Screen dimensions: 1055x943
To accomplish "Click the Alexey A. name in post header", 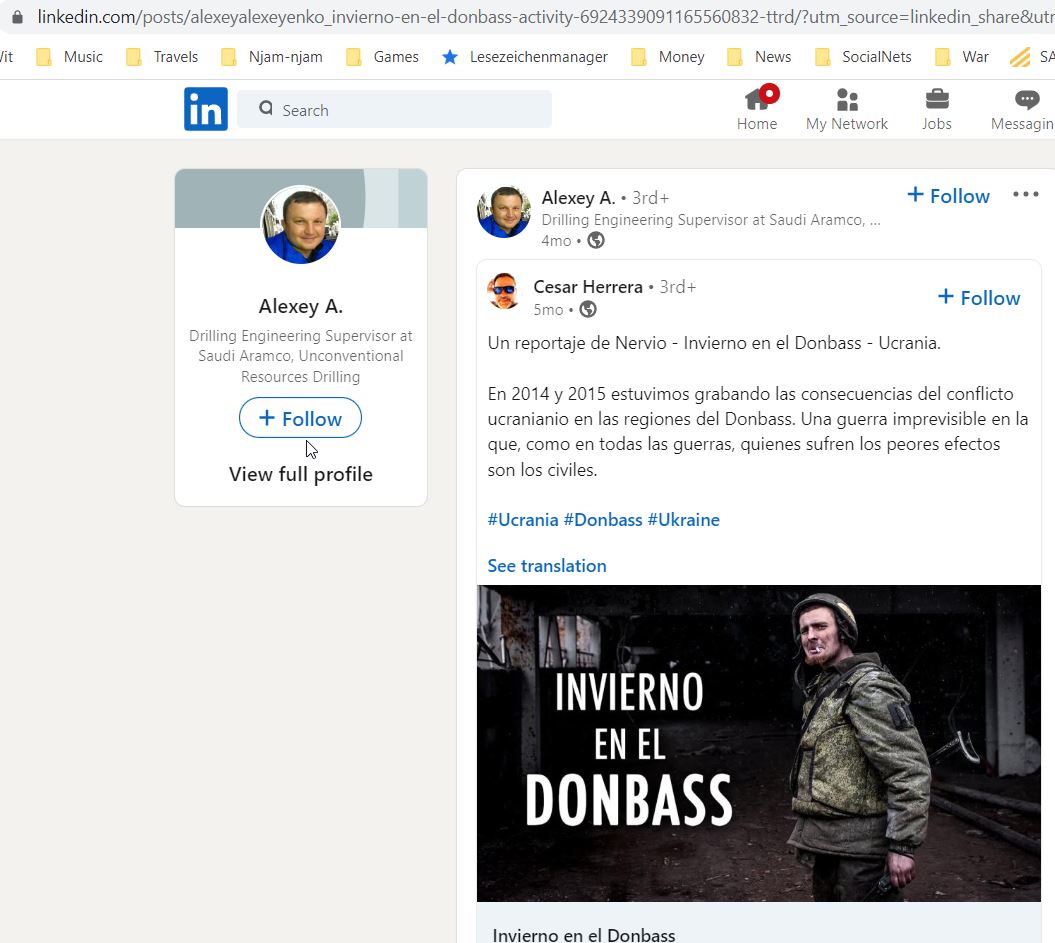I will click(579, 198).
